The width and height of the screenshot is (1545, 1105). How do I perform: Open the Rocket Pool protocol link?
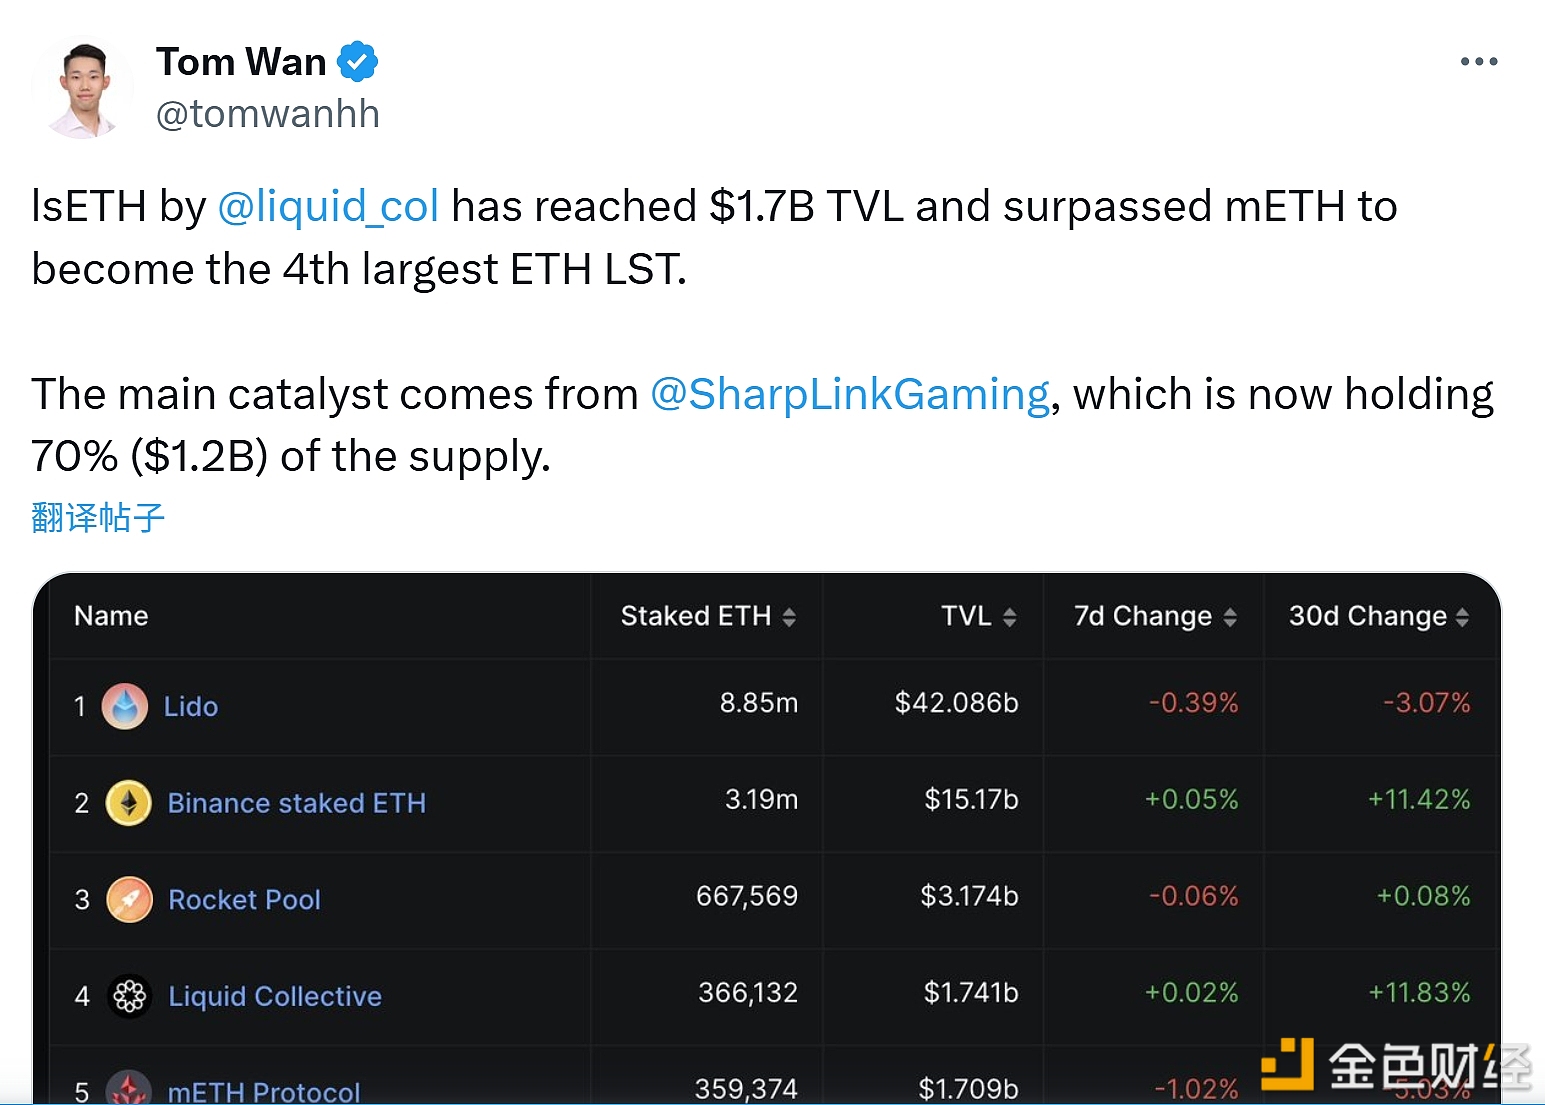click(244, 899)
